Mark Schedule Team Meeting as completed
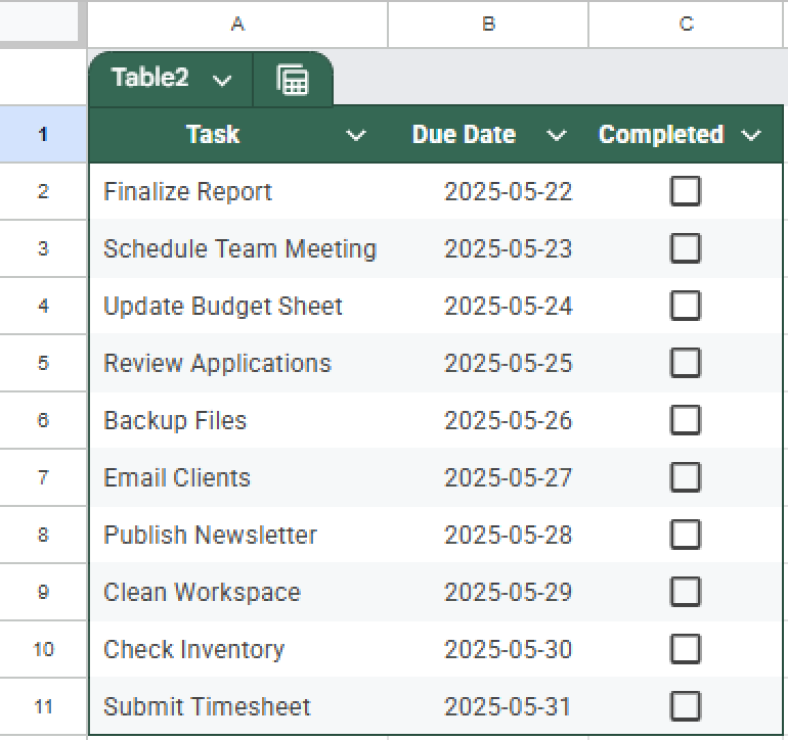Image resolution: width=788 pixels, height=740 pixels. click(x=685, y=248)
